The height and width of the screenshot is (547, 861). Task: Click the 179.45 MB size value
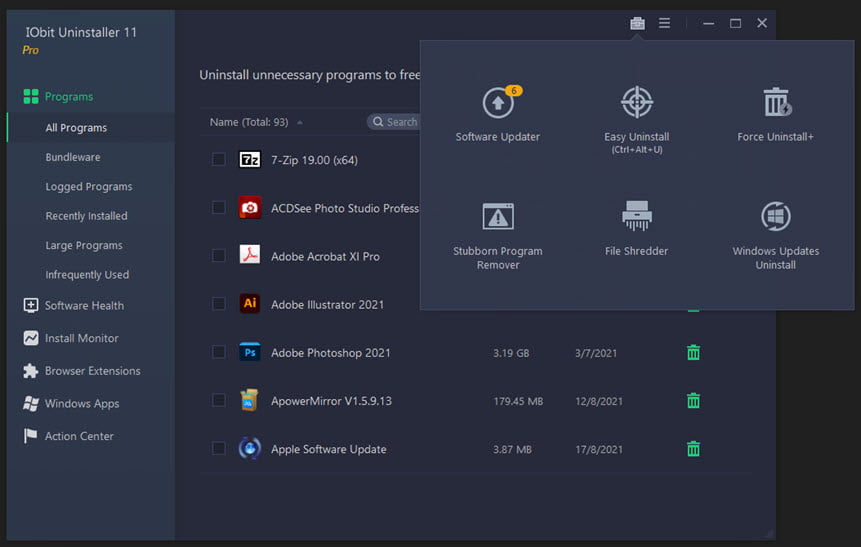(518, 401)
